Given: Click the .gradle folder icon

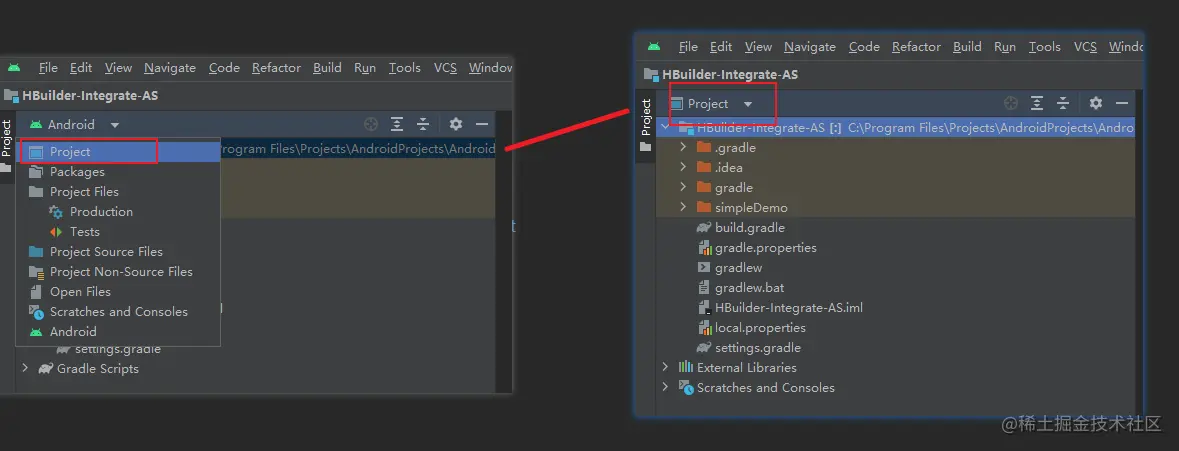Looking at the screenshot, I should (x=704, y=147).
